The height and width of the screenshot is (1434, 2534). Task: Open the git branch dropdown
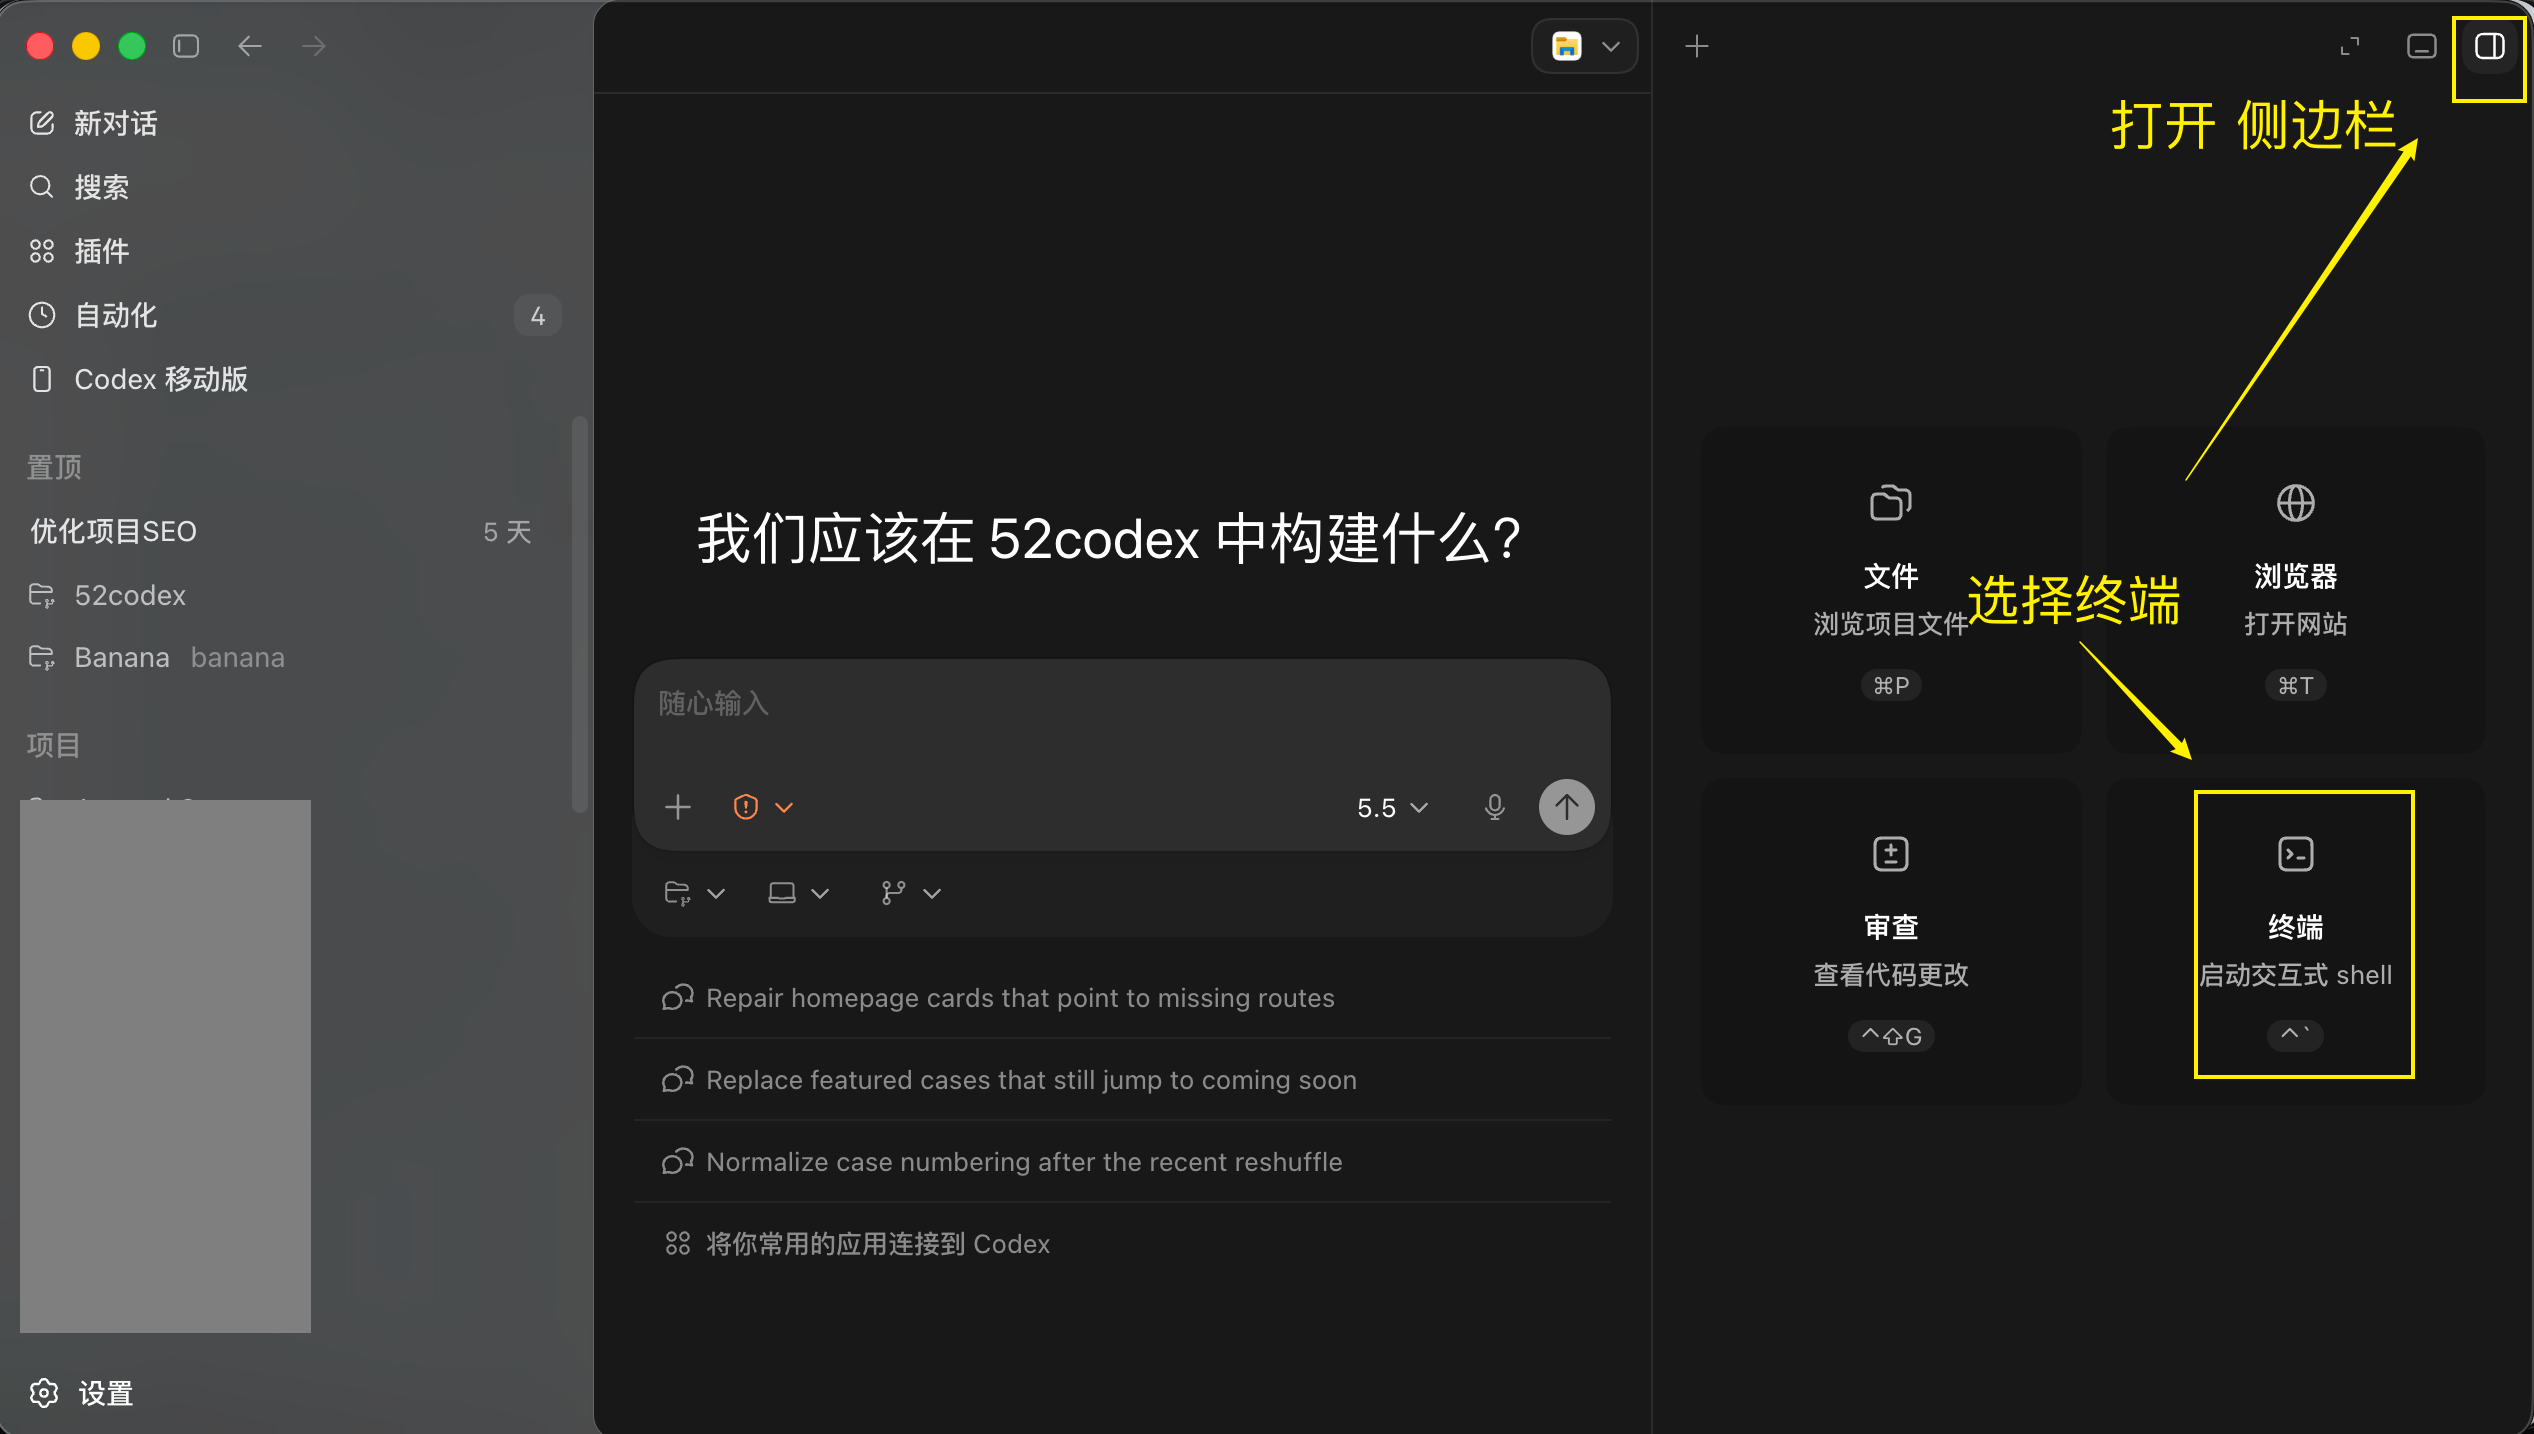910,893
